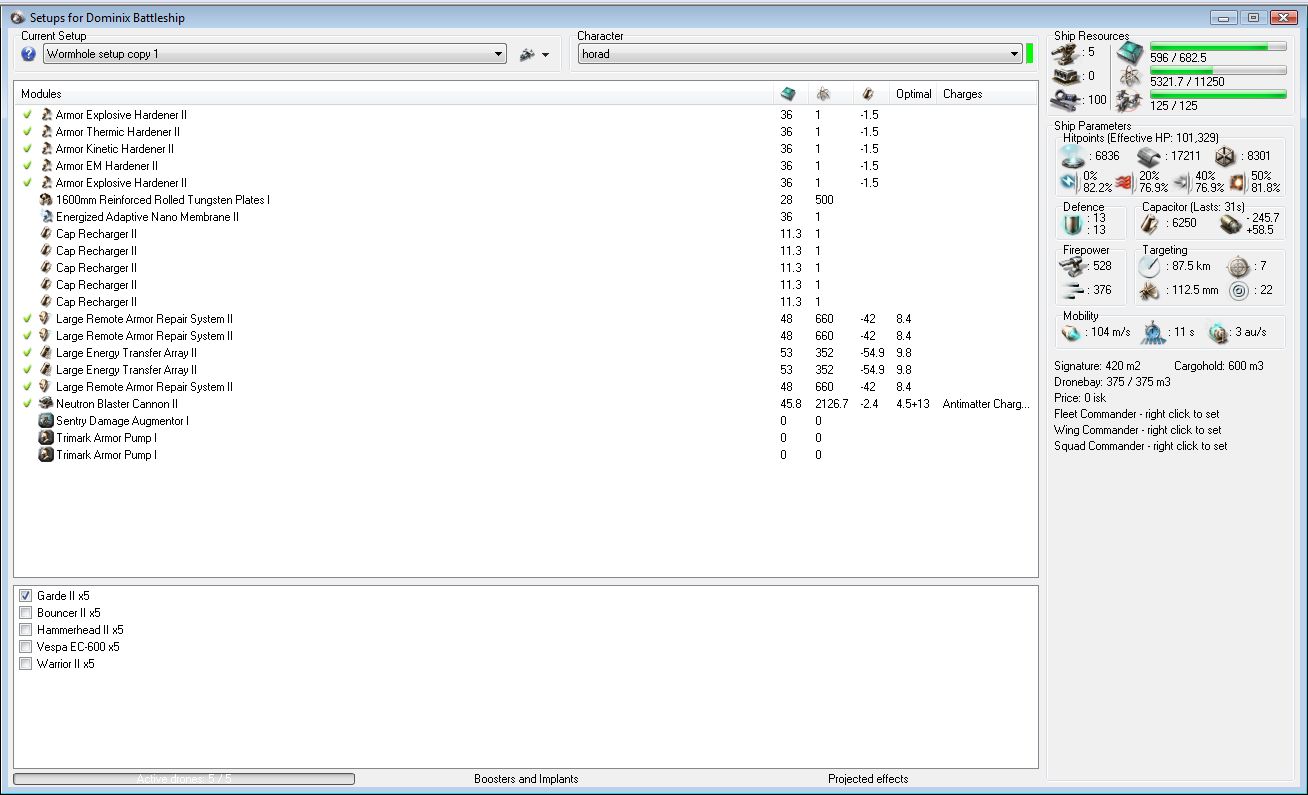The image size is (1308, 795).
Task: Toggle the checkmark on Neutron Blaster Cannon II
Action: 28,404
